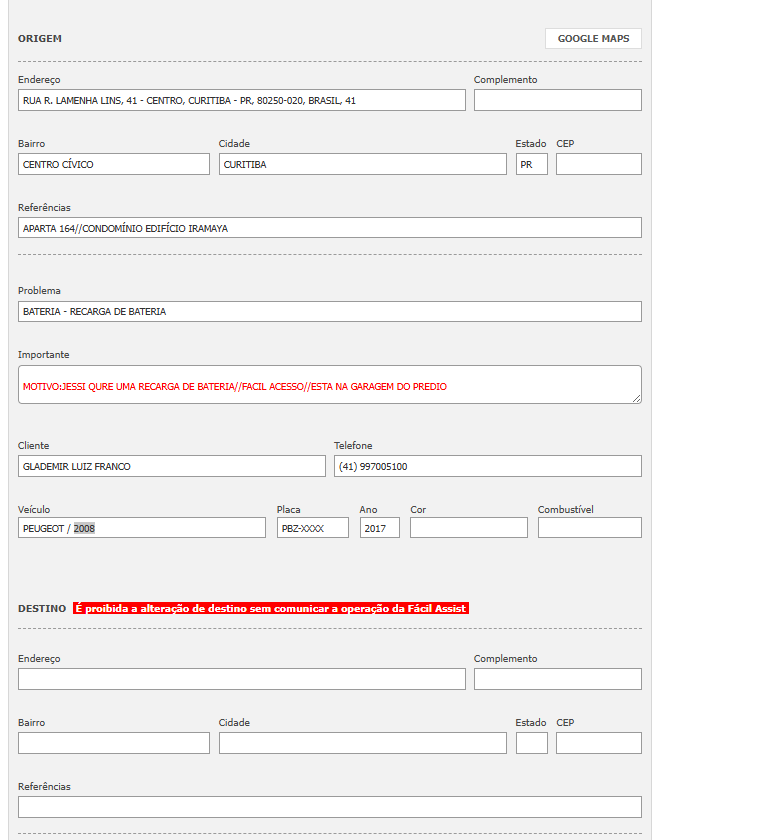Click the Importante label
759x840 pixels.
point(43,355)
